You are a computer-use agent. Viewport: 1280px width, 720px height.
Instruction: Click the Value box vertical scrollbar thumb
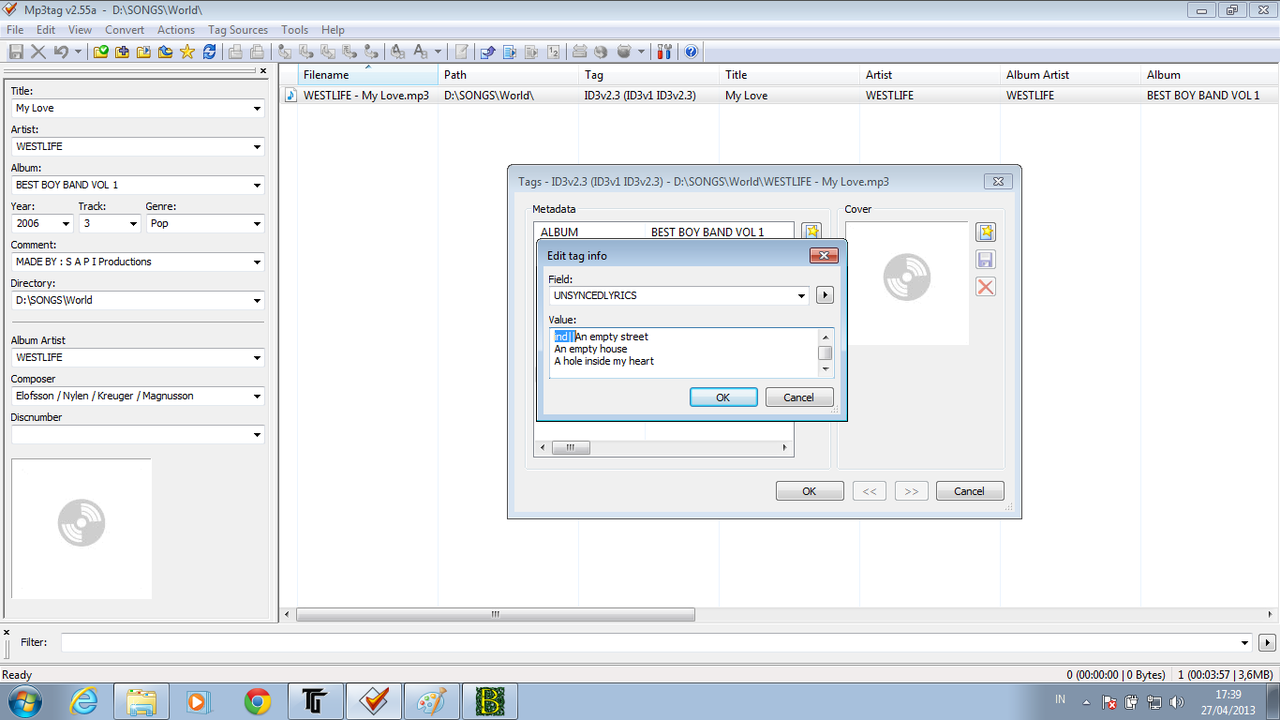[x=825, y=352]
